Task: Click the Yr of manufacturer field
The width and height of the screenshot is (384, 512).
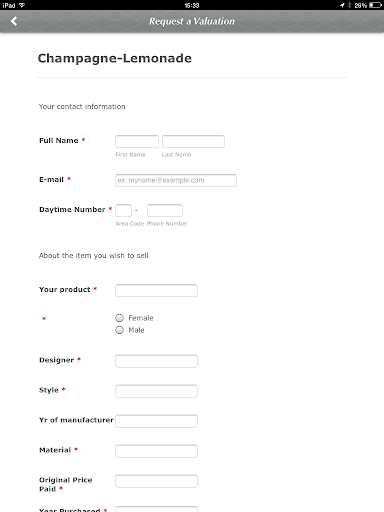Action: coord(156,421)
